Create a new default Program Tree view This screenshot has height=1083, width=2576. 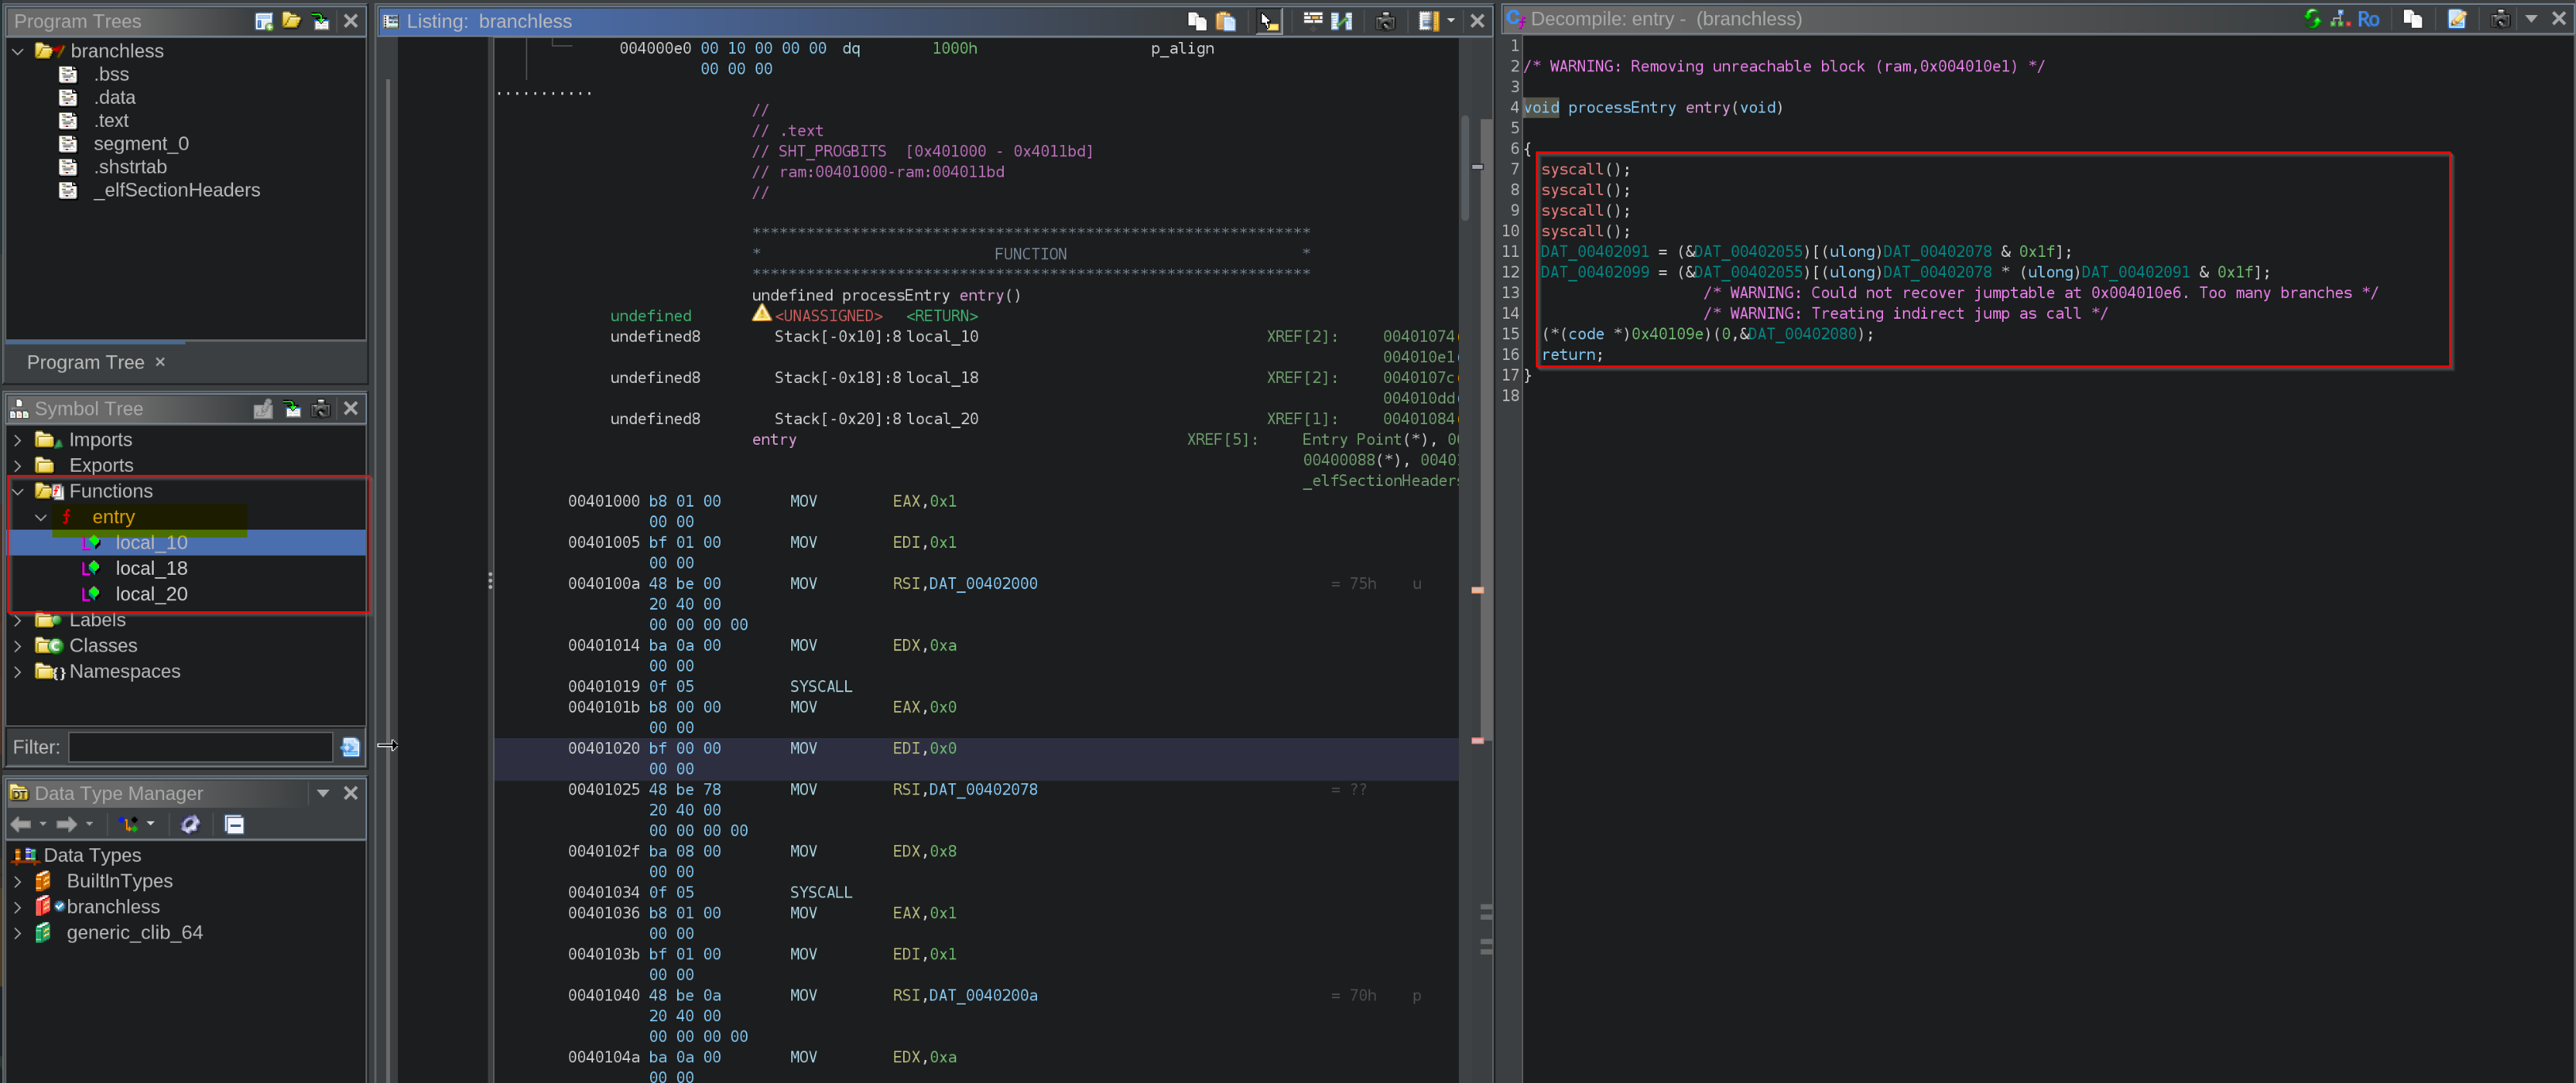264,21
